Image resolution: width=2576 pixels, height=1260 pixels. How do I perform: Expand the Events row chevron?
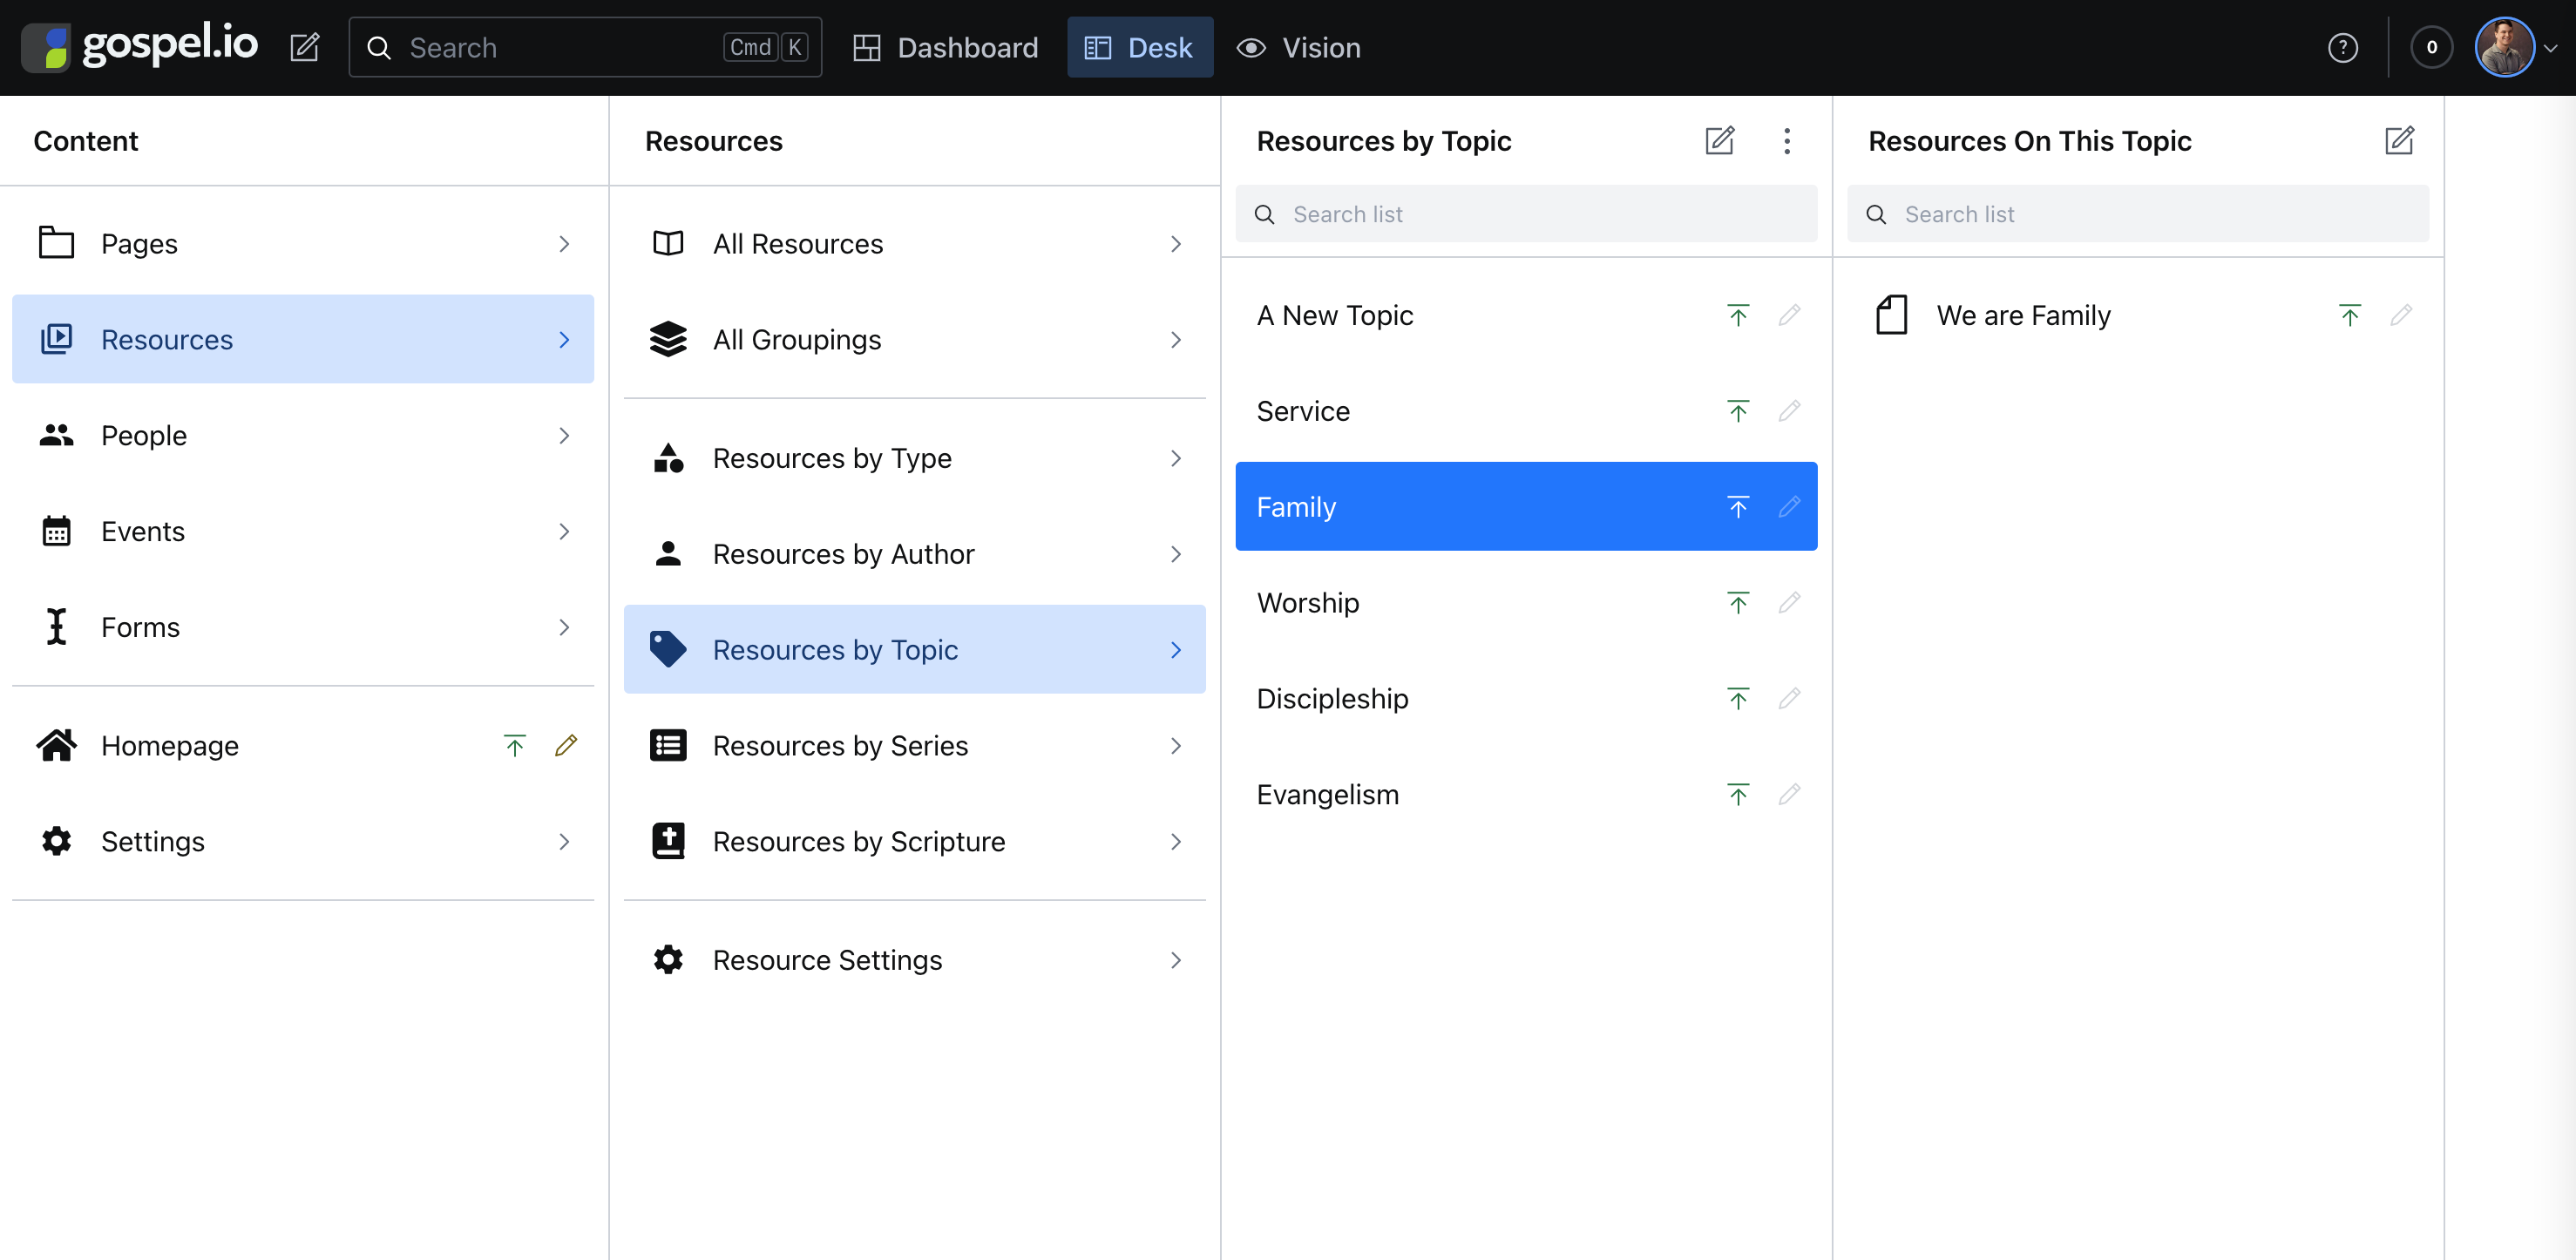(x=564, y=531)
